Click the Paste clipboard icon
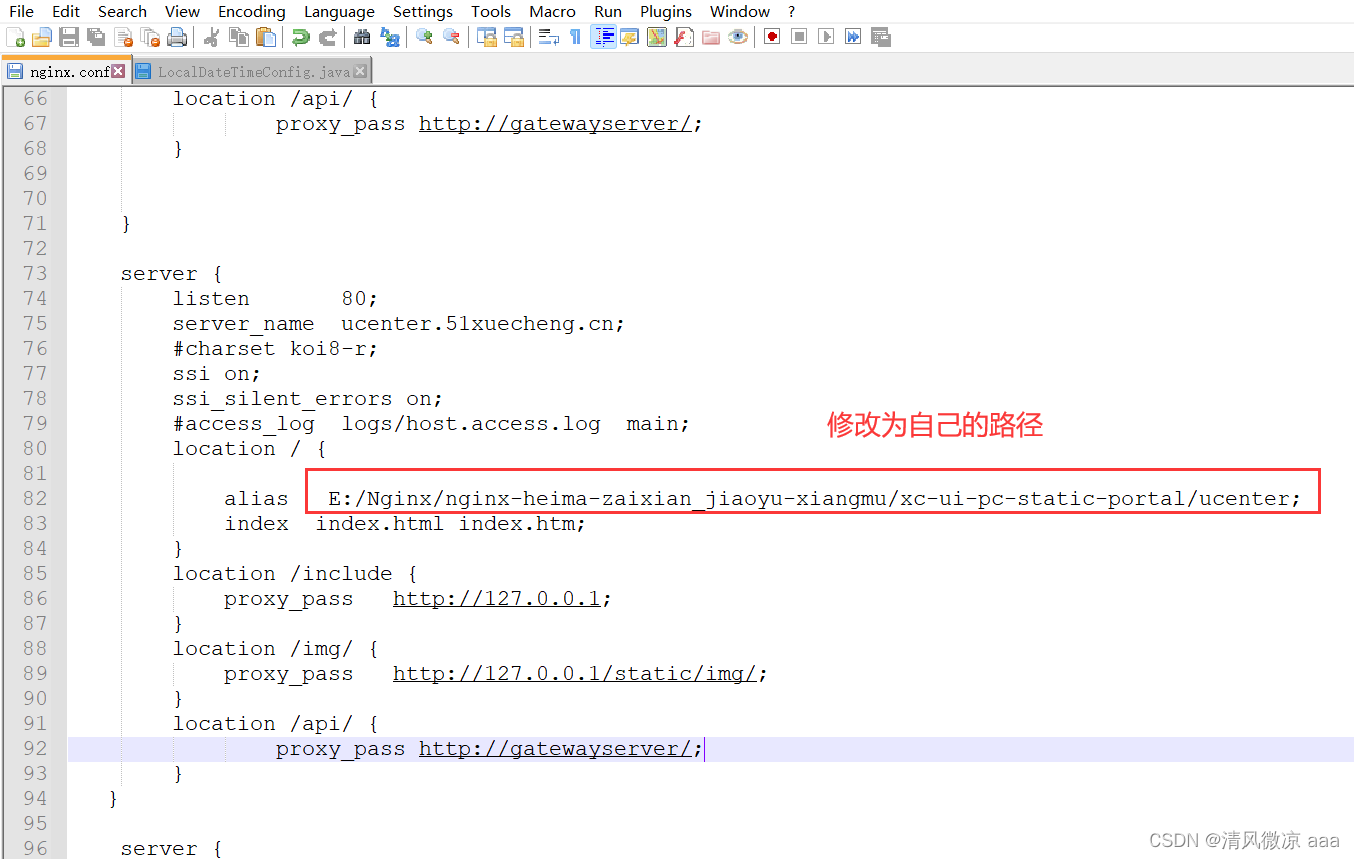Viewport: 1354px width, 859px height. point(265,38)
